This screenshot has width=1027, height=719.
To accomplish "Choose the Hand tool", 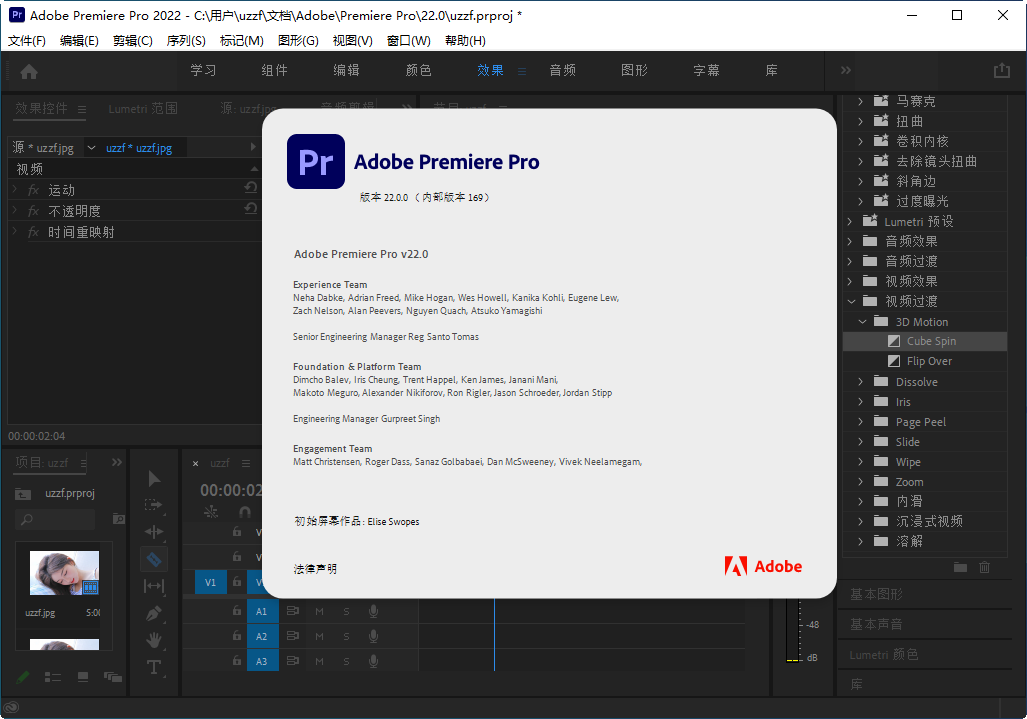I will [x=154, y=638].
